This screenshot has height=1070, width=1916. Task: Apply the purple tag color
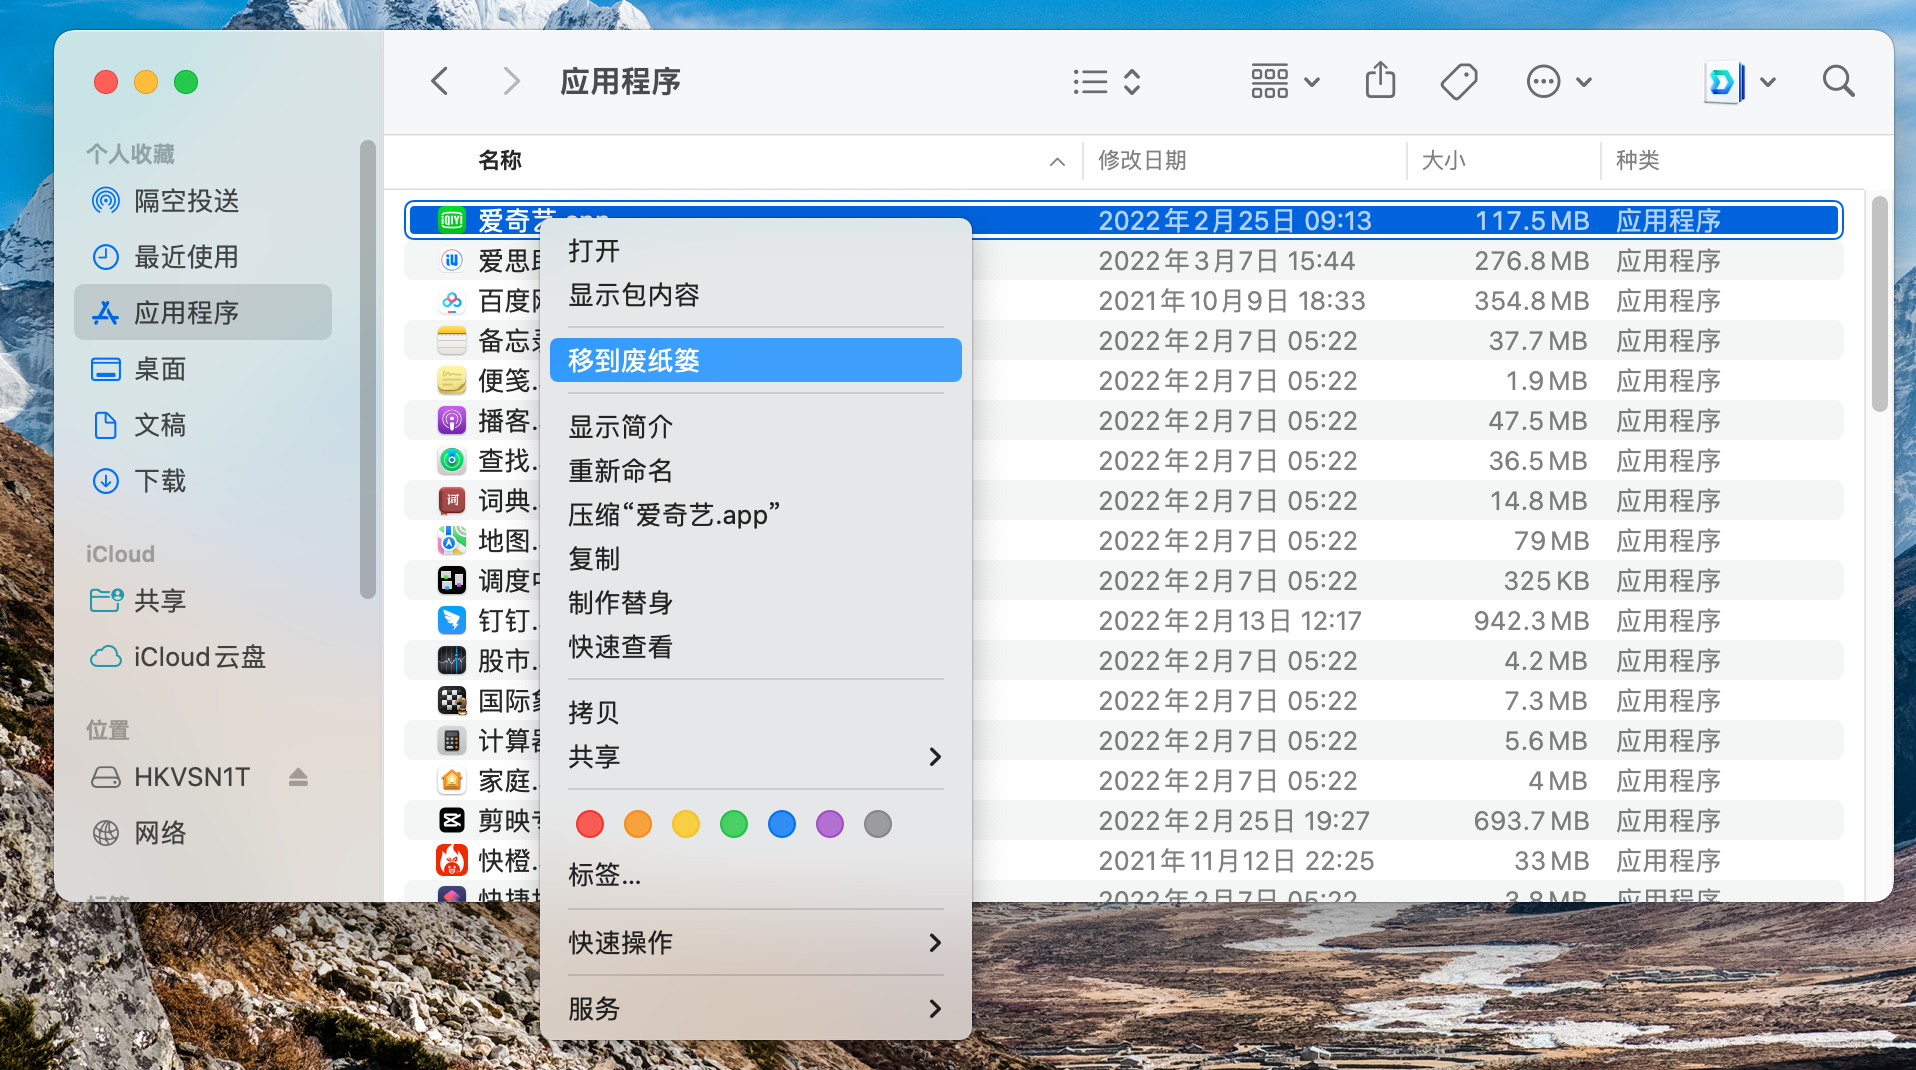[830, 824]
